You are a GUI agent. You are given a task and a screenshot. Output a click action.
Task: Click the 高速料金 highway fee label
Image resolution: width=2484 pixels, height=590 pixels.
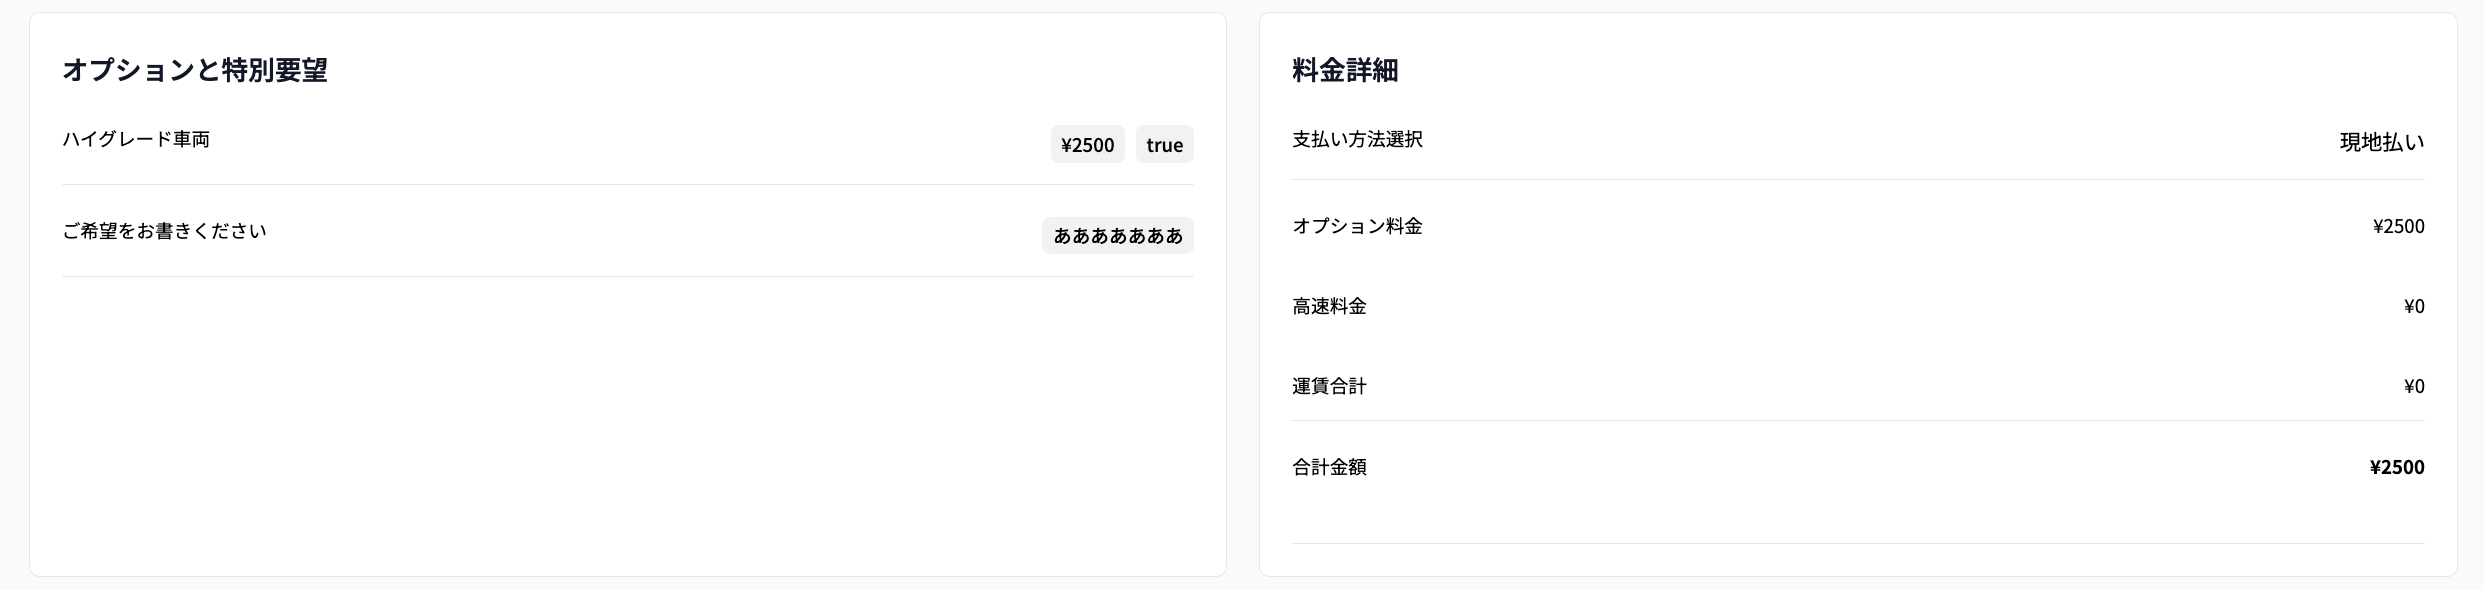click(1330, 306)
